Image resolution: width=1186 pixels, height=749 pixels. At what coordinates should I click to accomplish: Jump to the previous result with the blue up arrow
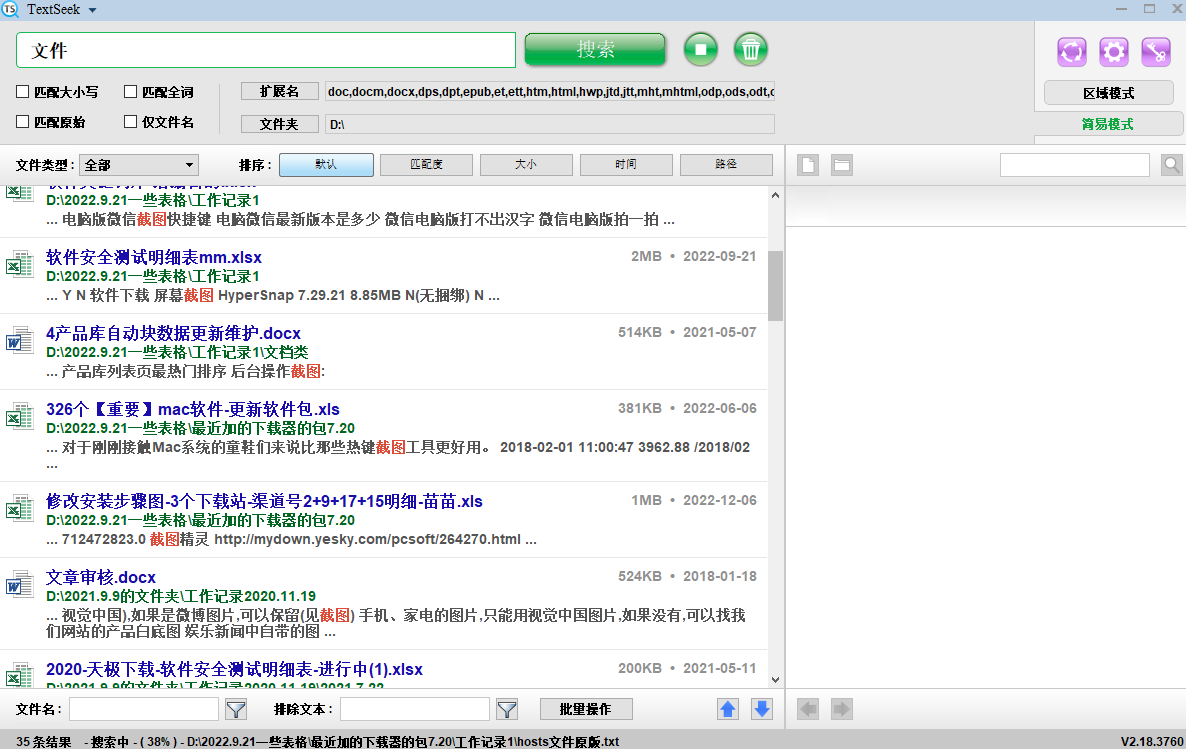pos(728,709)
